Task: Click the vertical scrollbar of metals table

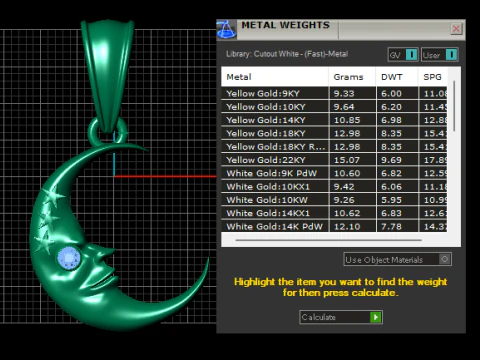Action: click(454, 105)
